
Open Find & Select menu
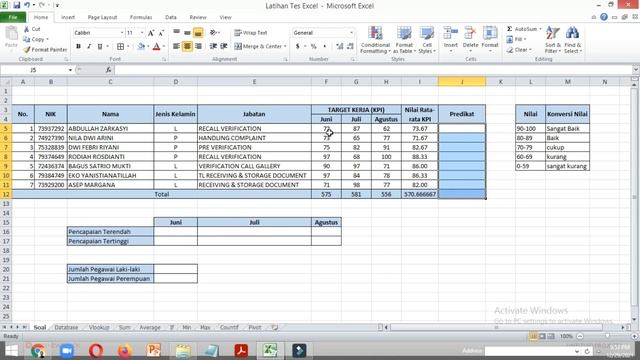pos(573,40)
